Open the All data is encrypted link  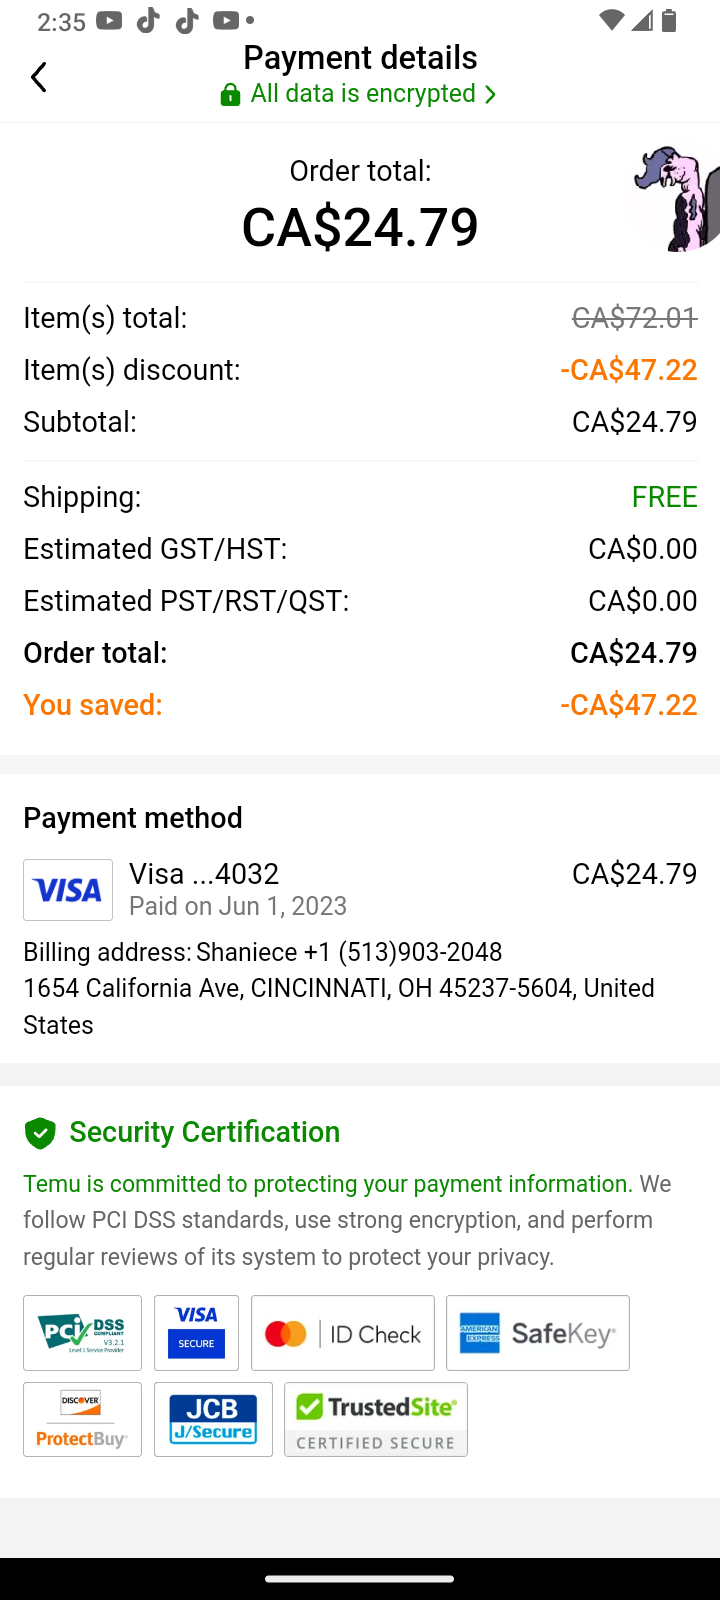click(363, 94)
